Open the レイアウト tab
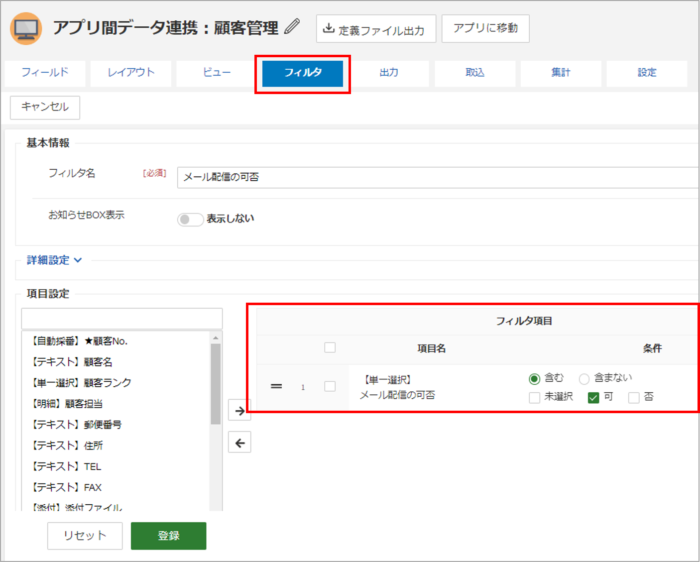Screen dimensions: 700x562 click(x=131, y=73)
